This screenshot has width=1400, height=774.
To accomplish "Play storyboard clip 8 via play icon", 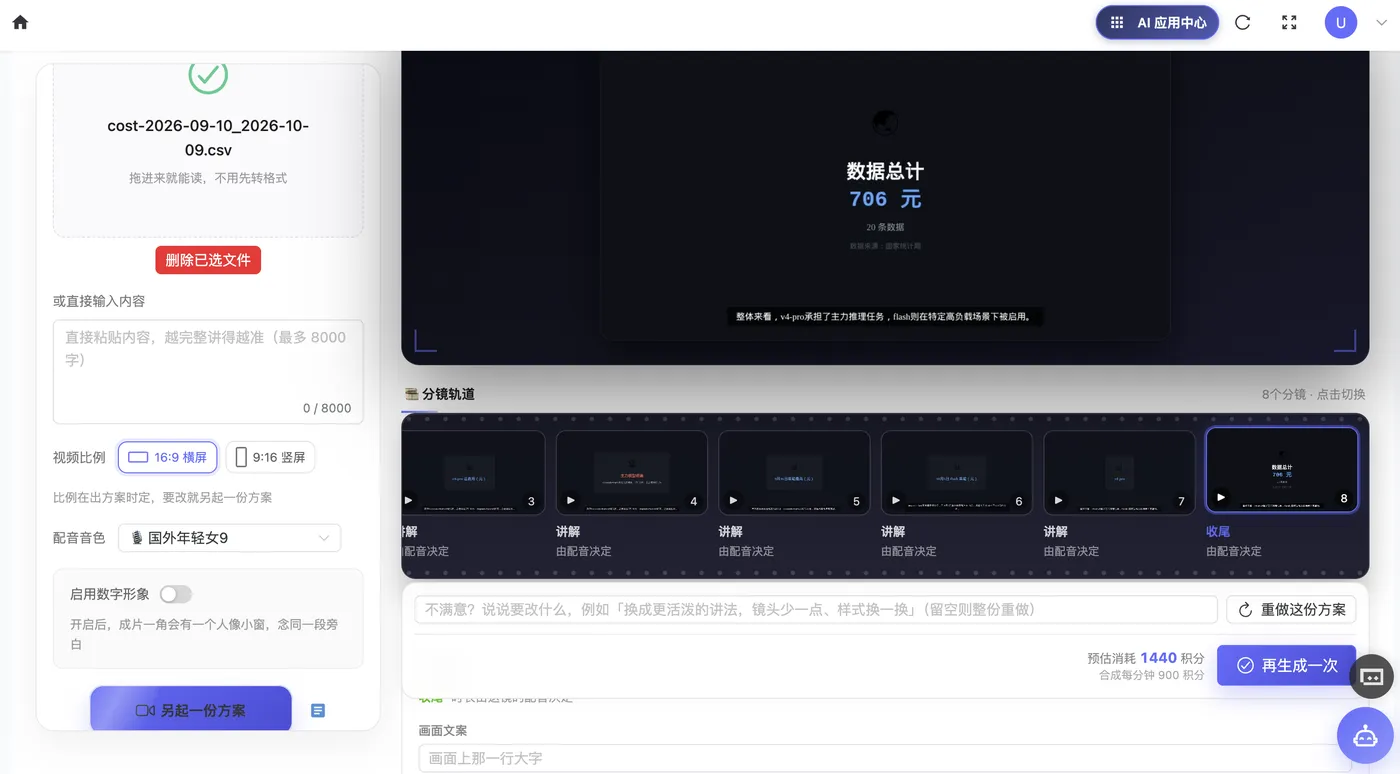I will [x=1221, y=497].
